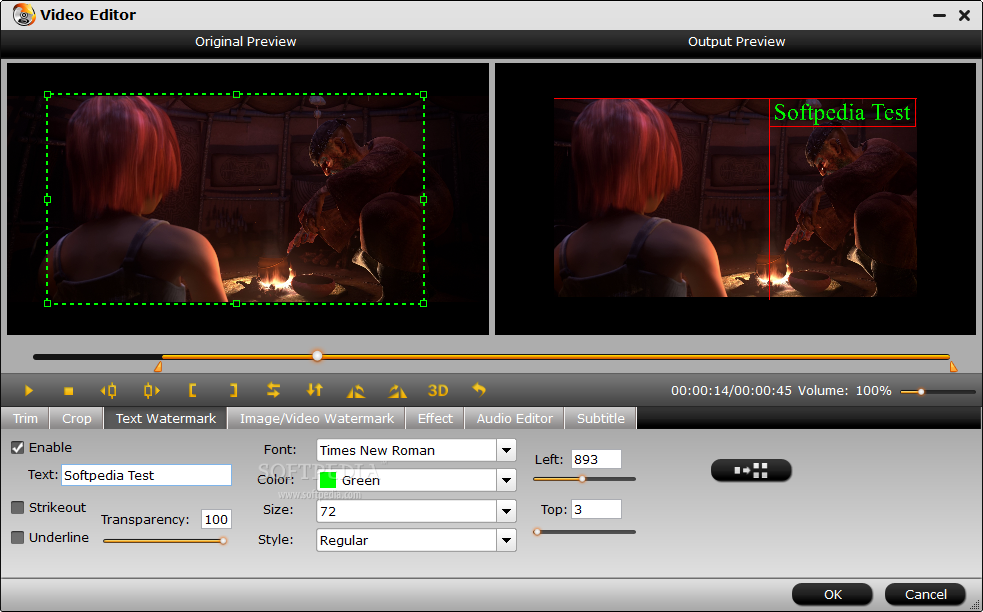
Task: Open the Style dropdown
Action: 506,541
